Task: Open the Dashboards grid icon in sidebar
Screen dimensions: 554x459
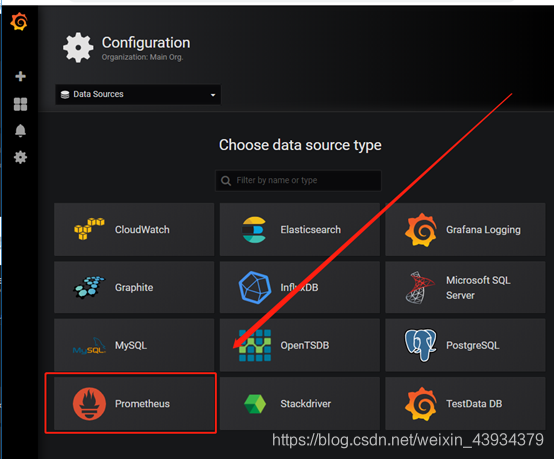Action: click(x=20, y=104)
